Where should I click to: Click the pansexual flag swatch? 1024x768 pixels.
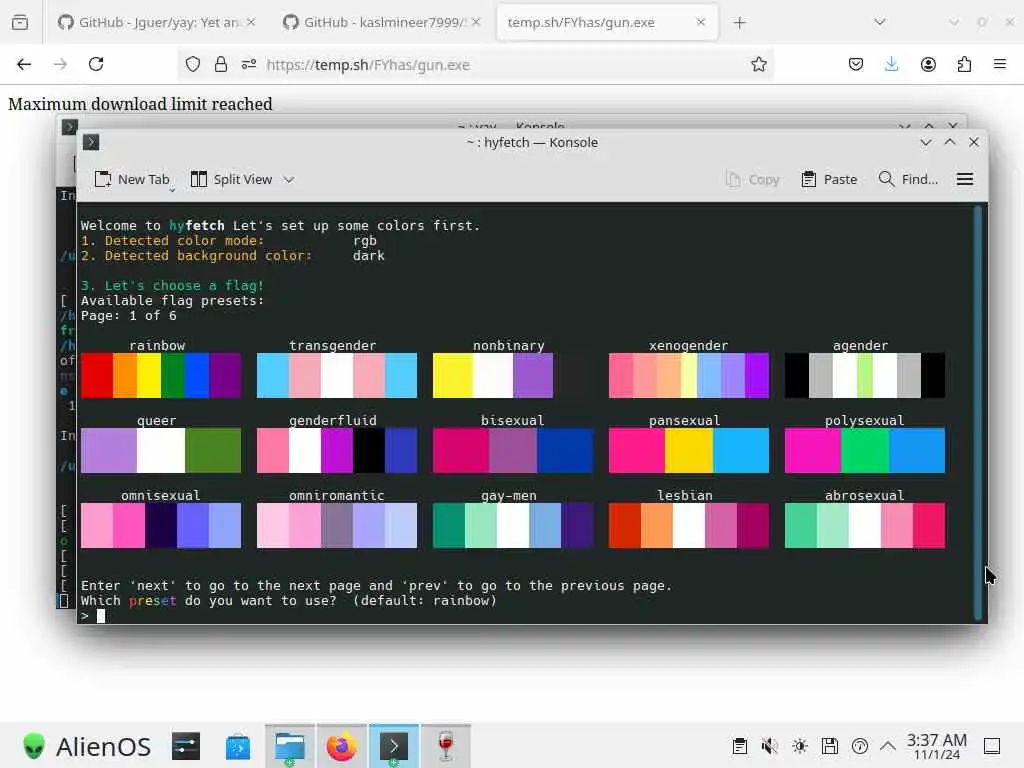pos(688,451)
